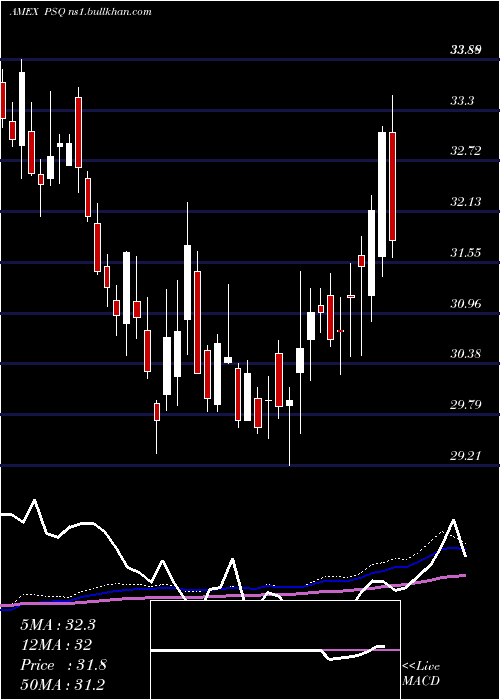Click the 30.38 price axis label

(465, 354)
